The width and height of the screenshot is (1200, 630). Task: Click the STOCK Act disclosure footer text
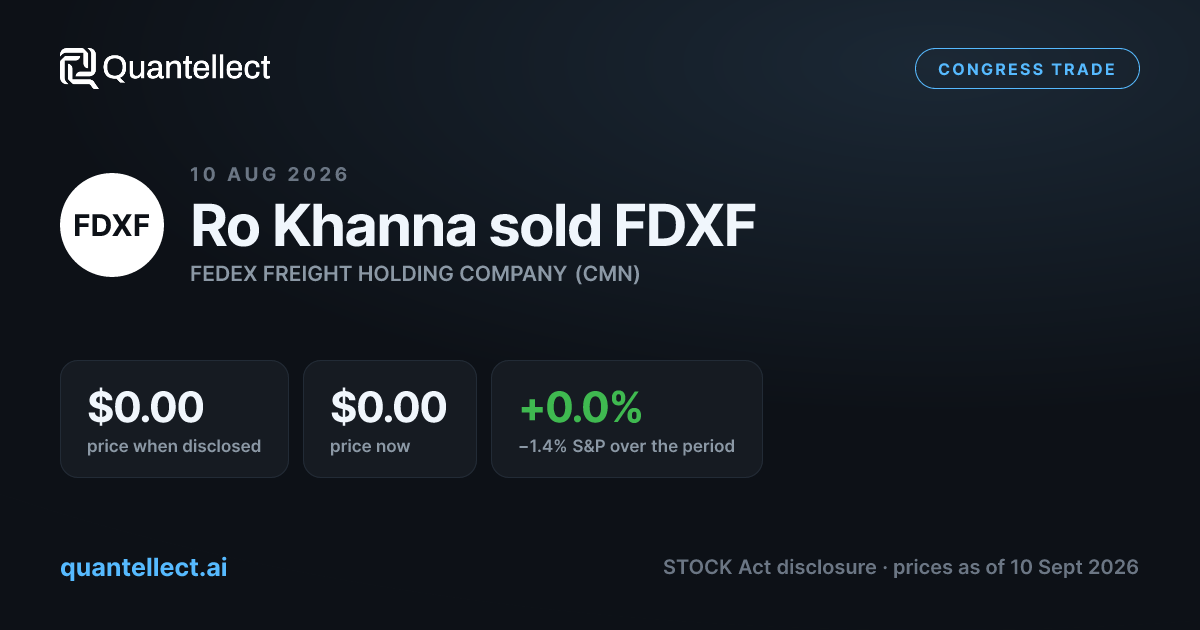pyautogui.click(x=769, y=567)
